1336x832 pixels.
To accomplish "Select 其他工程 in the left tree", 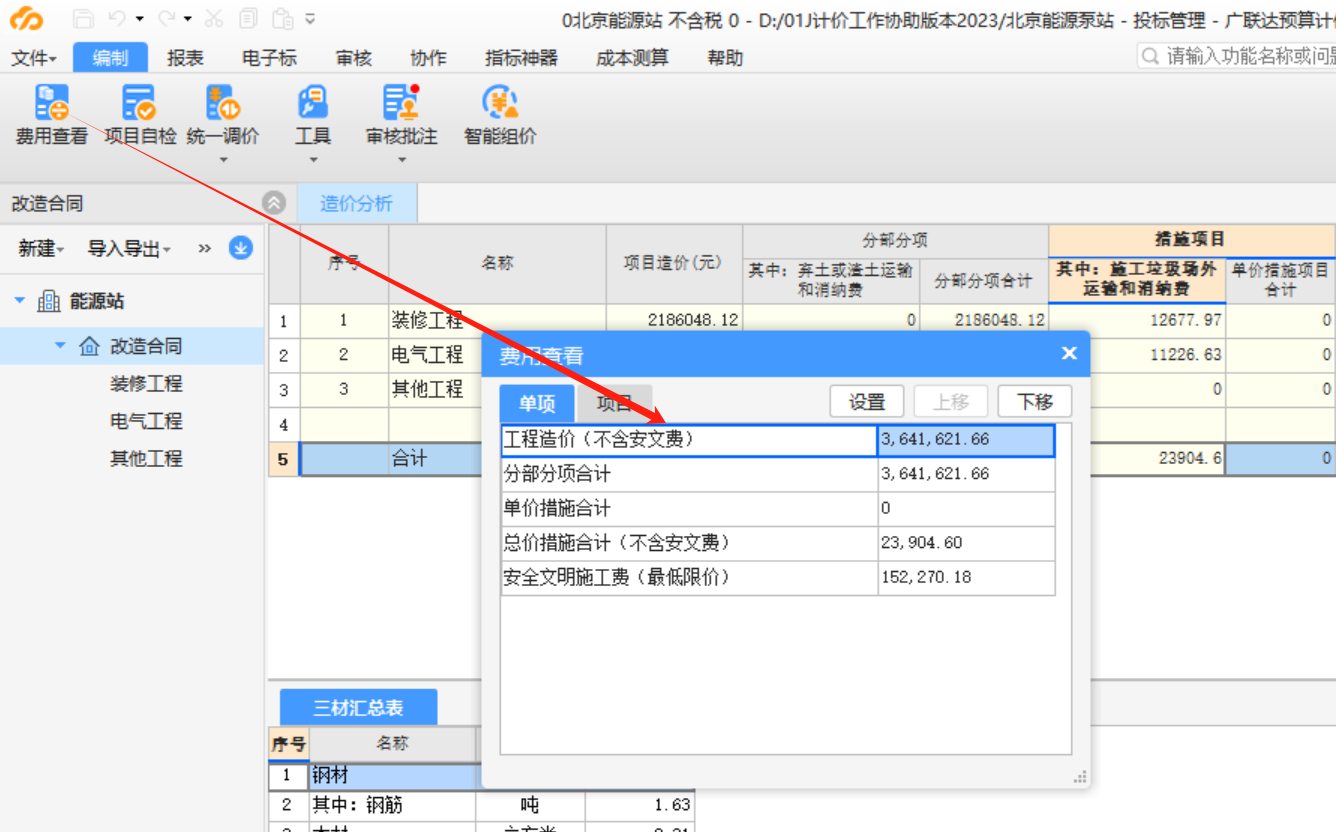I will tap(146, 459).
